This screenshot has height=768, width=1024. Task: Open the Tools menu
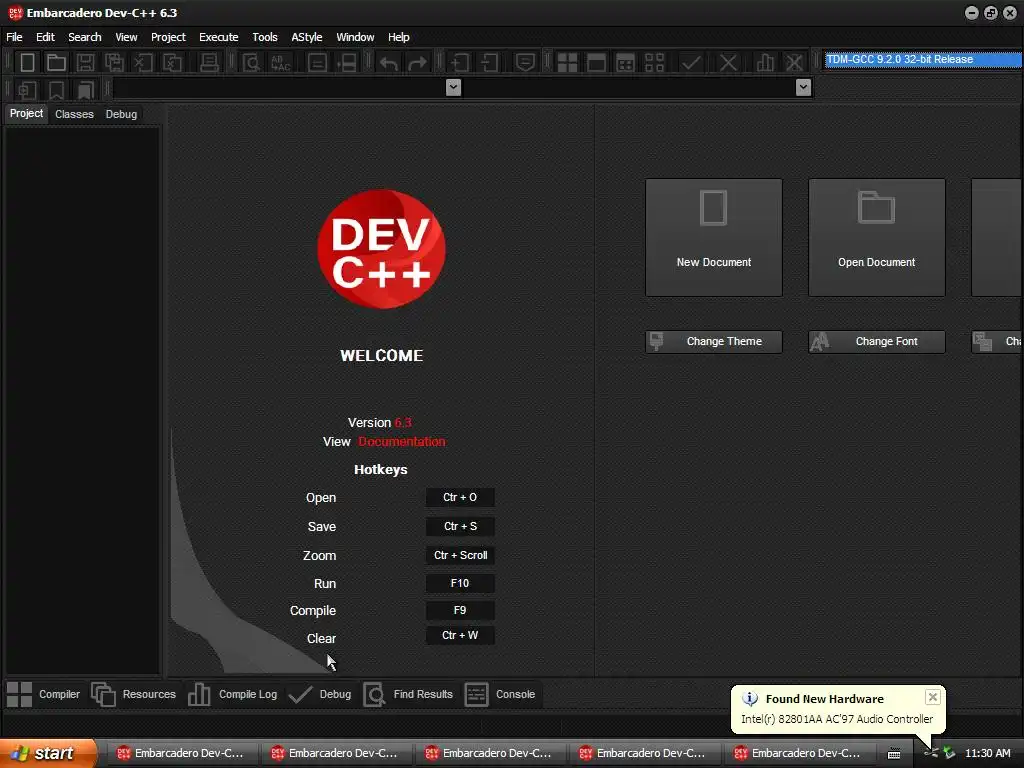[264, 37]
